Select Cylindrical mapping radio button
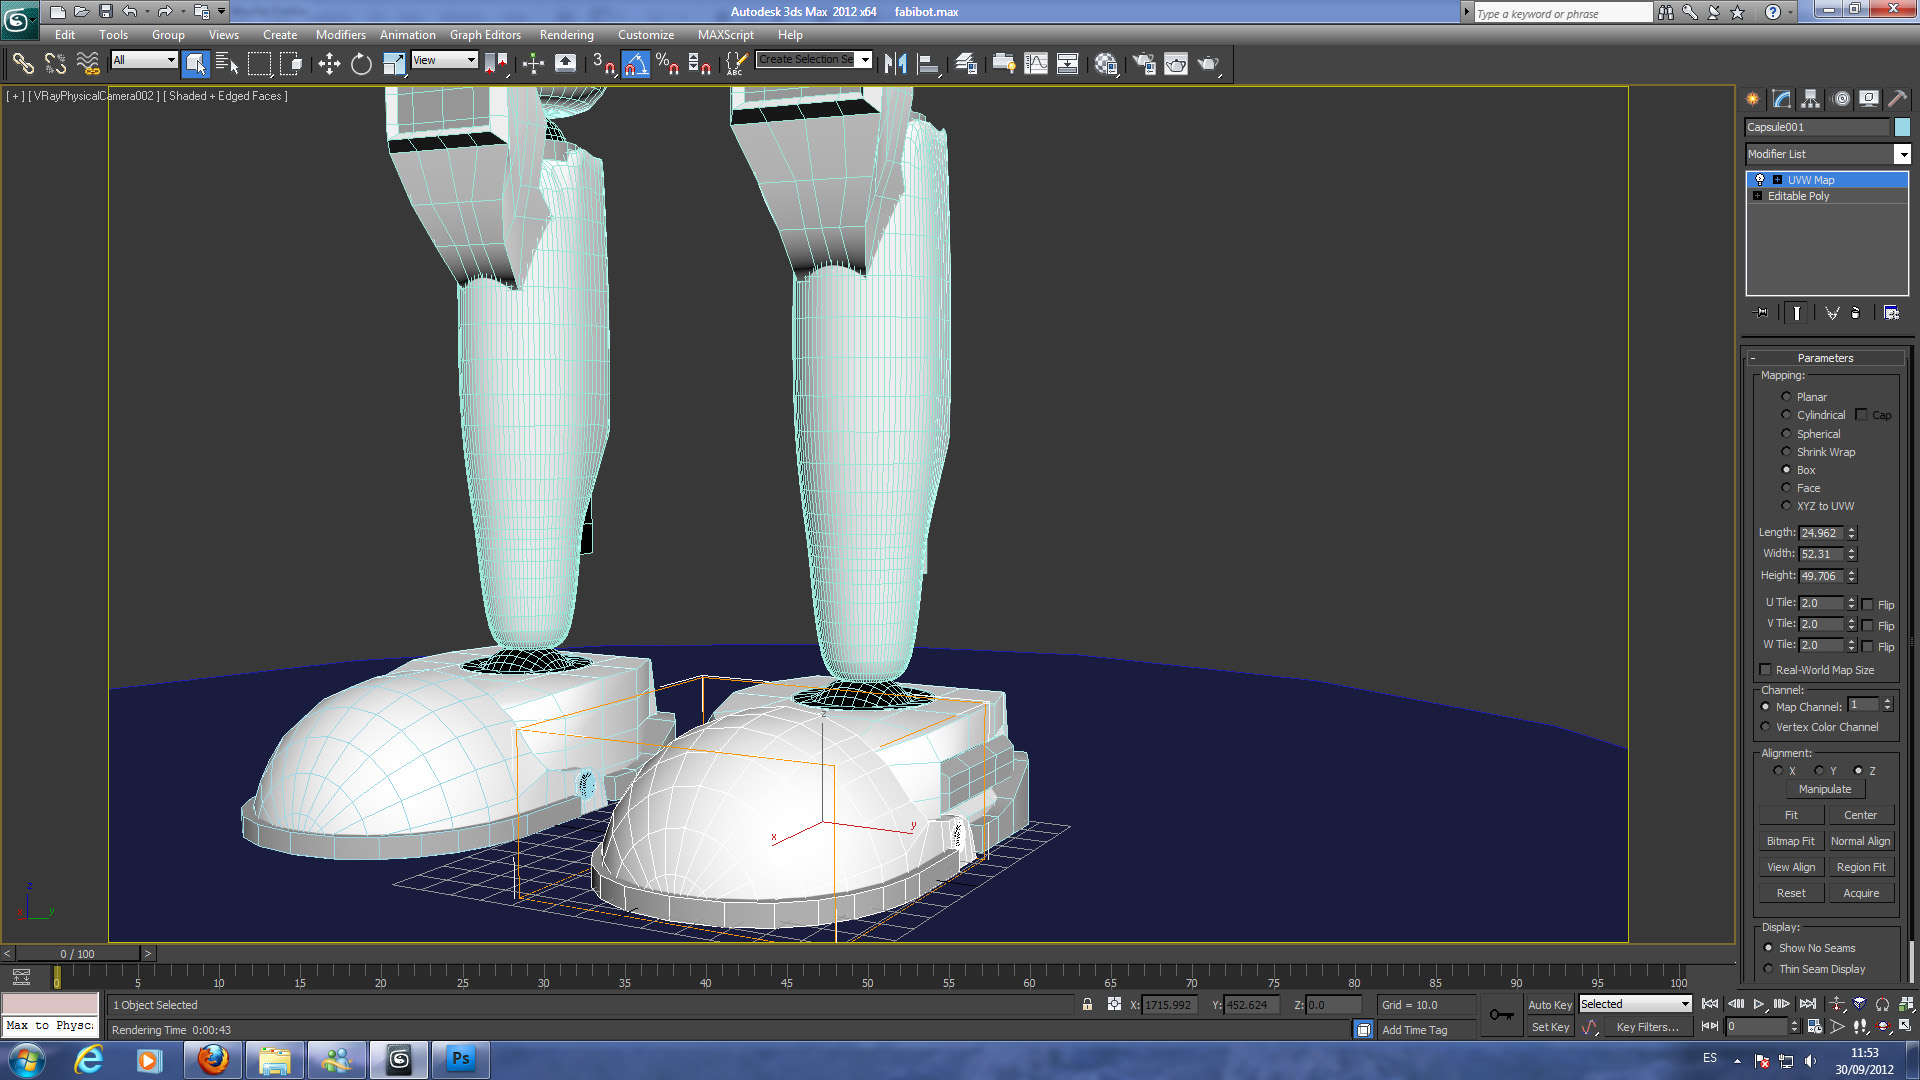The width and height of the screenshot is (1920, 1080). coord(1786,415)
